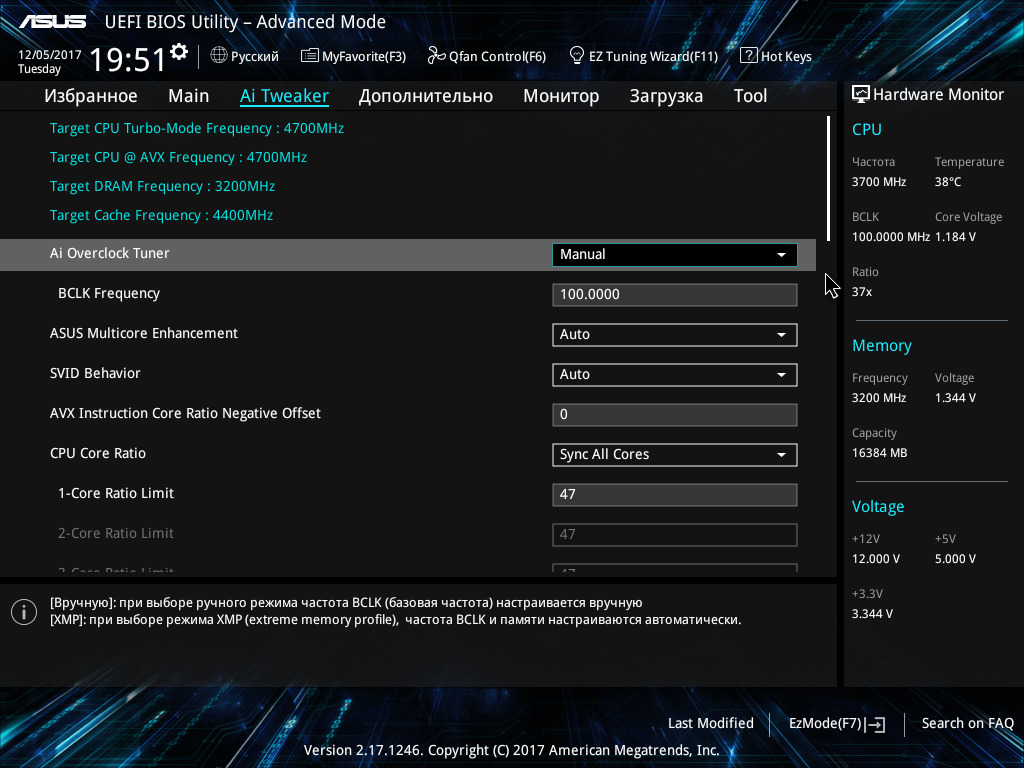Click the Hot Keys label

tap(786, 56)
